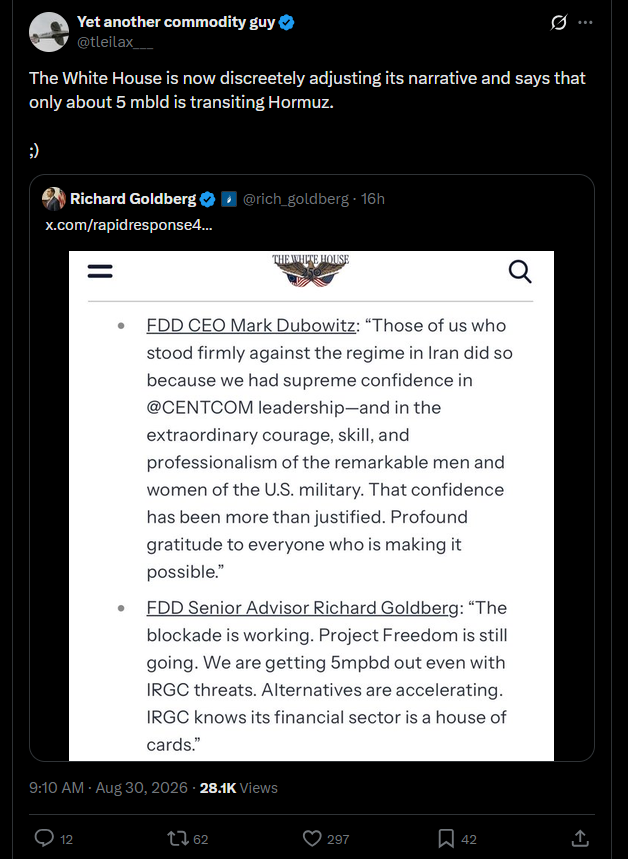Like the post with the heart icon
This screenshot has width=628, height=859.
[312, 839]
